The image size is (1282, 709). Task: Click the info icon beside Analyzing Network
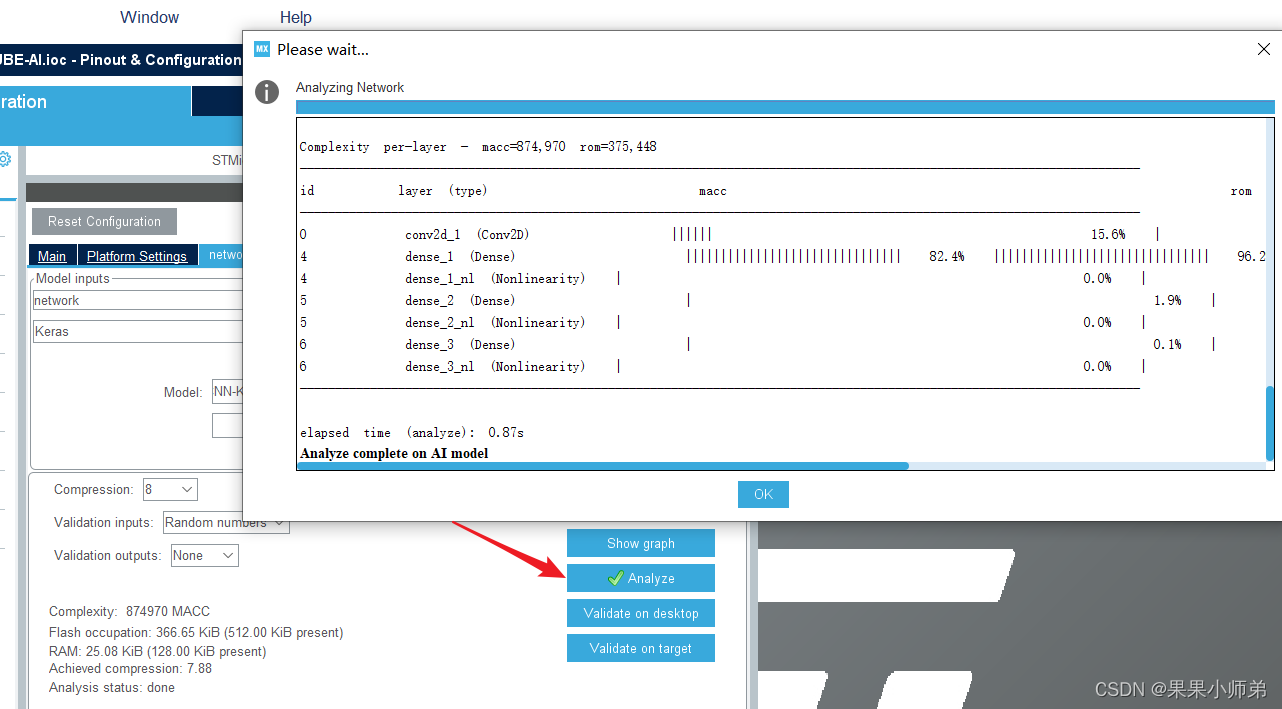(267, 92)
